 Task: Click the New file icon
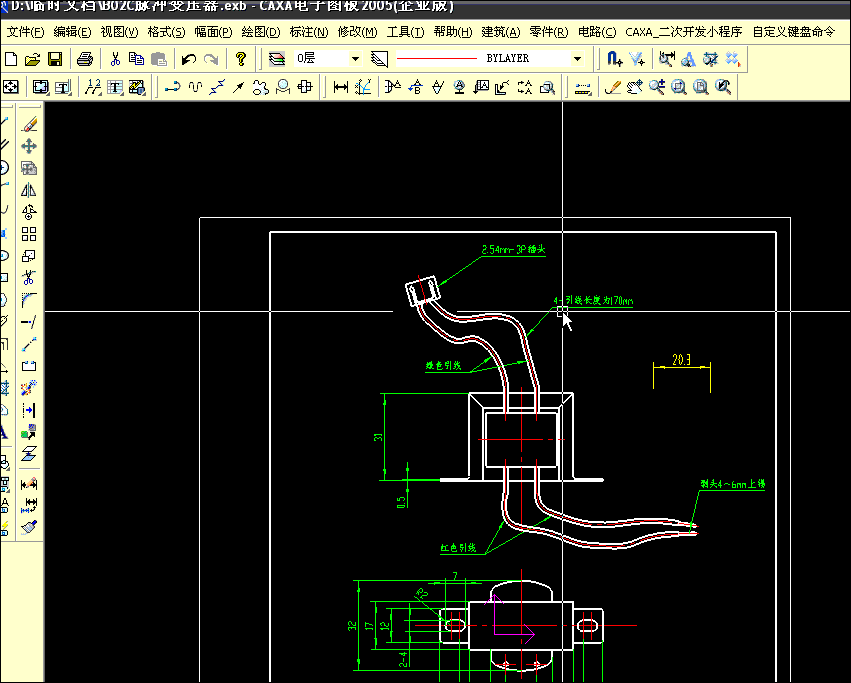[11, 59]
